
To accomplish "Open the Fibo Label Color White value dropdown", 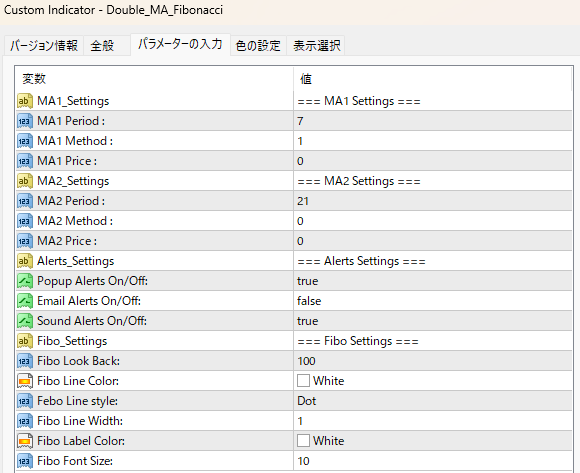I will pyautogui.click(x=432, y=441).
